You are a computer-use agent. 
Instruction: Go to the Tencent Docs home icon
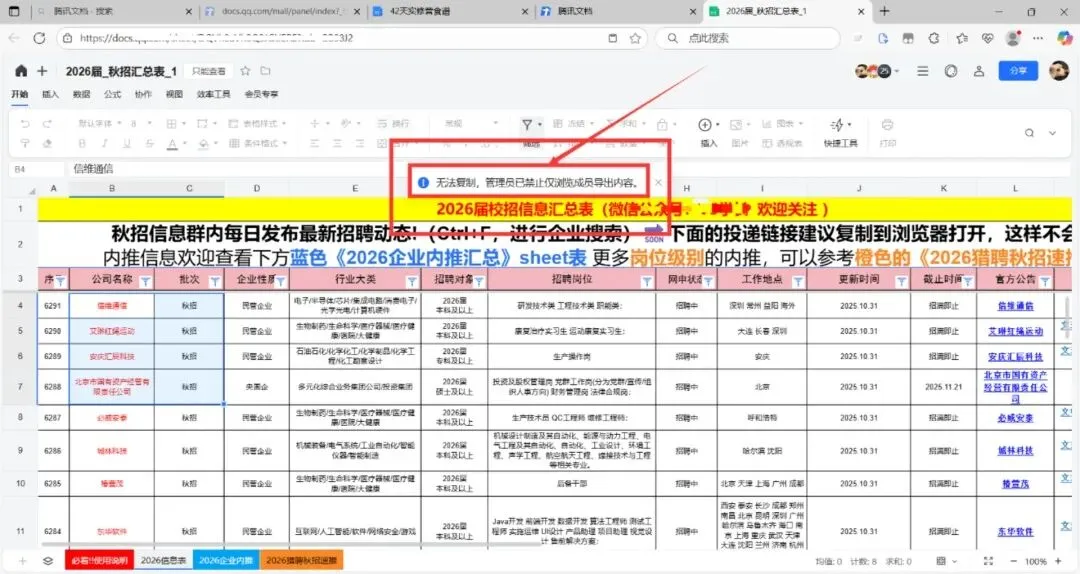pos(21,71)
